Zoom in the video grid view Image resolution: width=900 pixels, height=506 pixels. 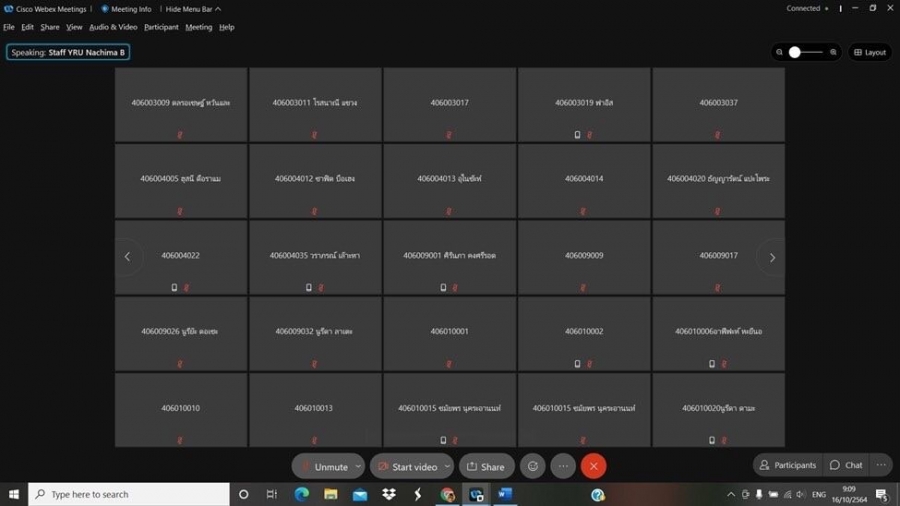click(x=833, y=52)
